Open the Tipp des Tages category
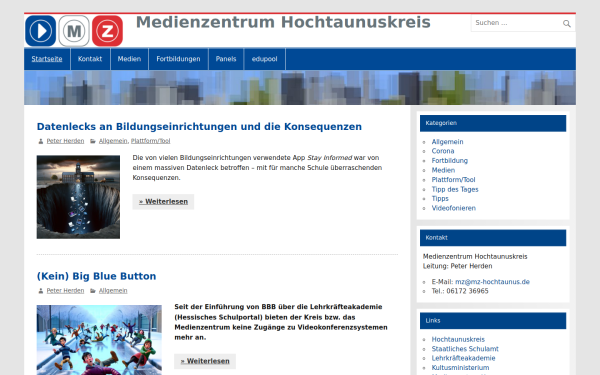This screenshot has width=600, height=375. (455, 189)
